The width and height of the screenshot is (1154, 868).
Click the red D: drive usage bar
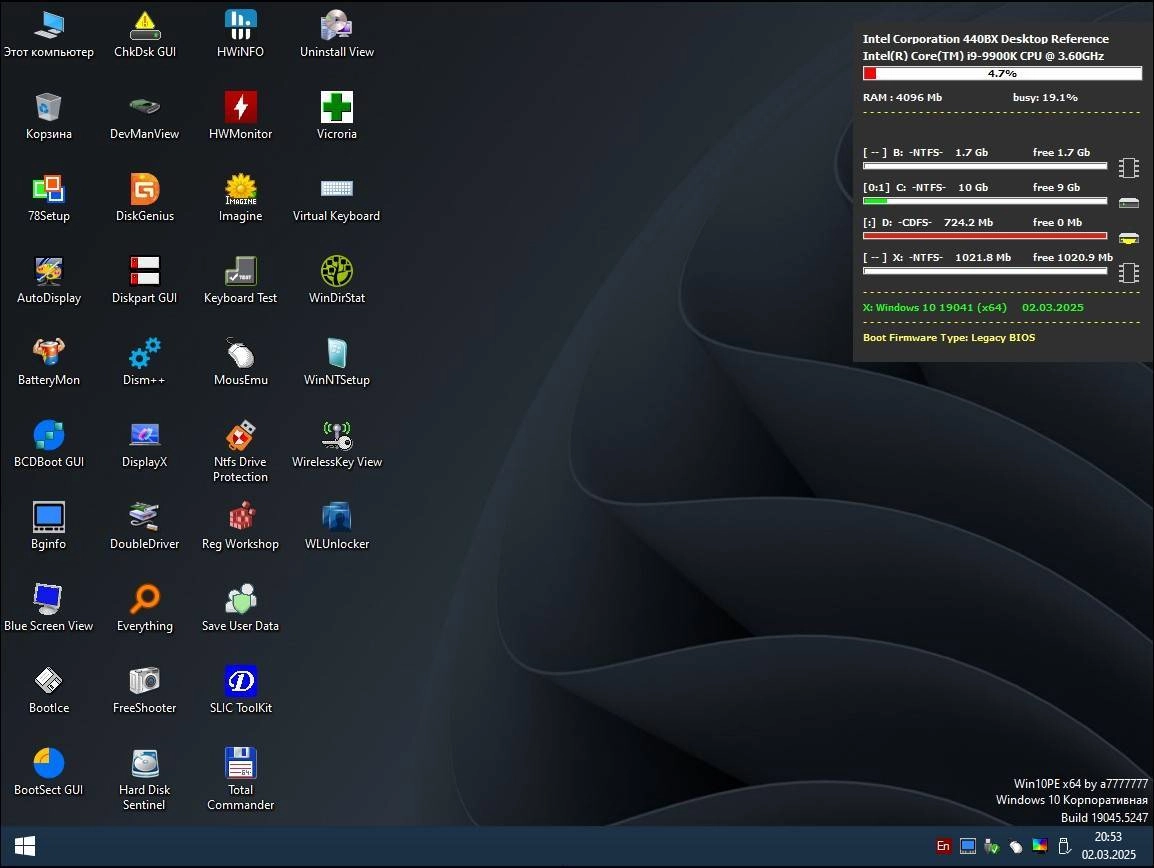(x=985, y=236)
